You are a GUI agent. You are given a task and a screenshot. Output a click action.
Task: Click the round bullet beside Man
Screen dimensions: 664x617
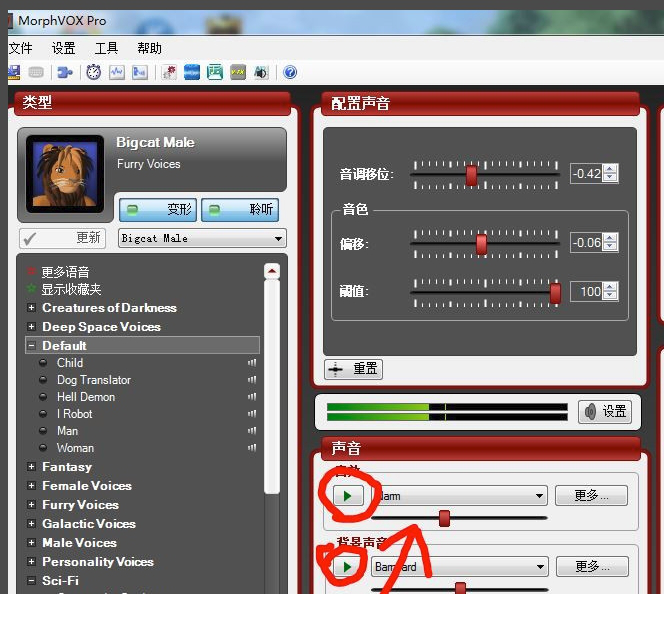point(43,431)
